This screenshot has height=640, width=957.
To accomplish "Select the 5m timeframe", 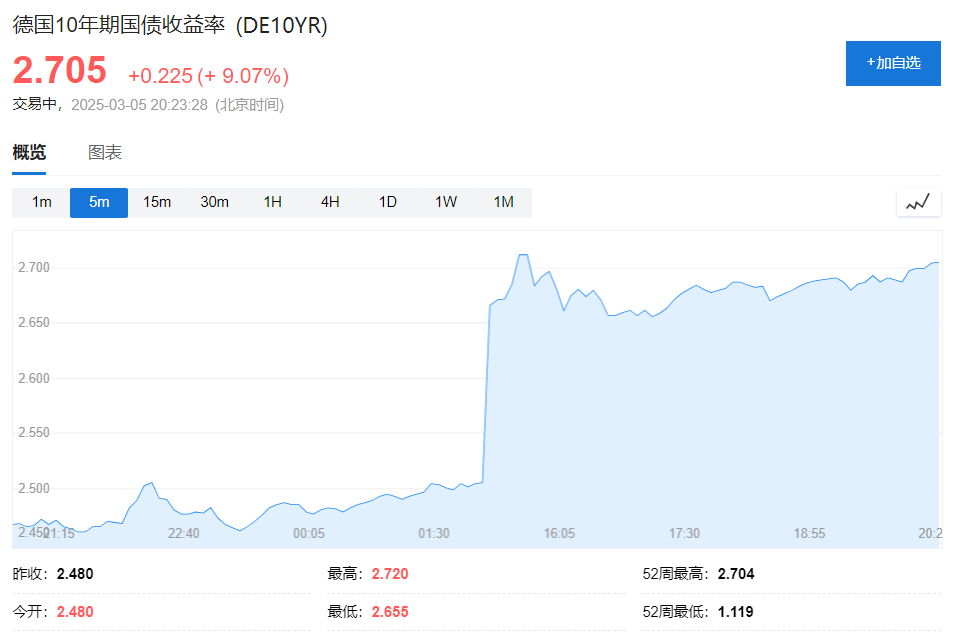I will tap(98, 201).
